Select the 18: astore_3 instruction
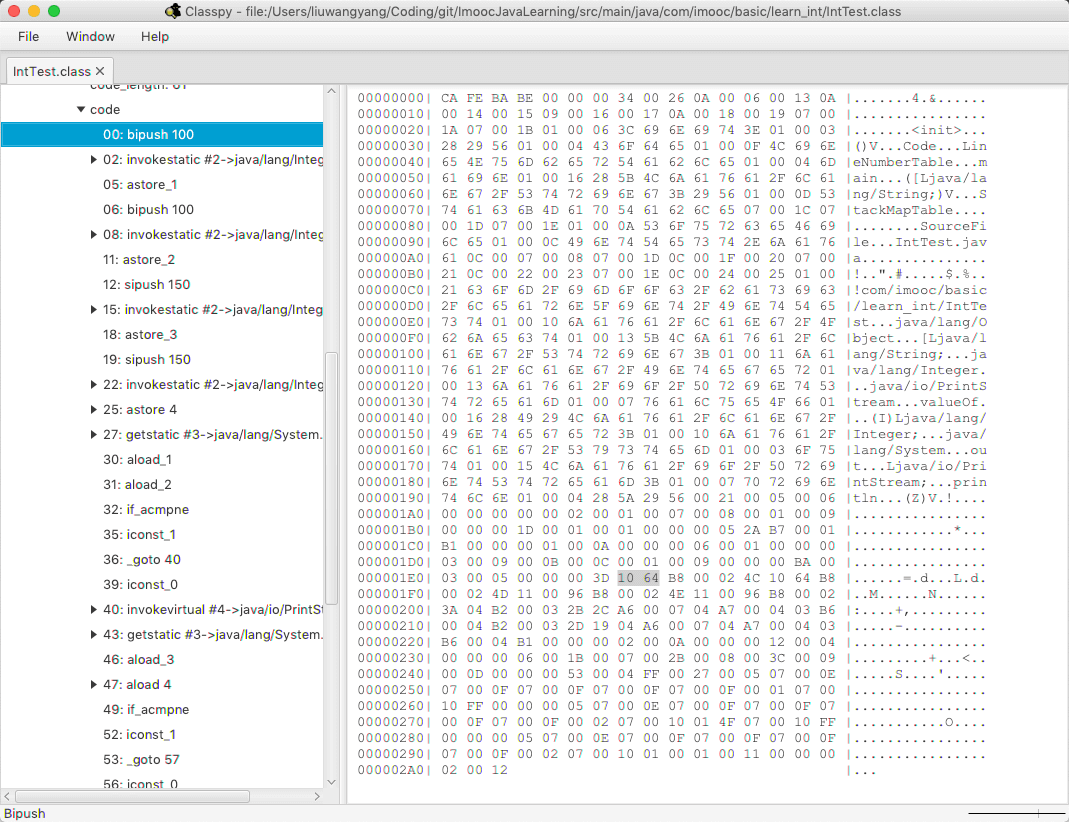The image size is (1069, 822). click(140, 335)
